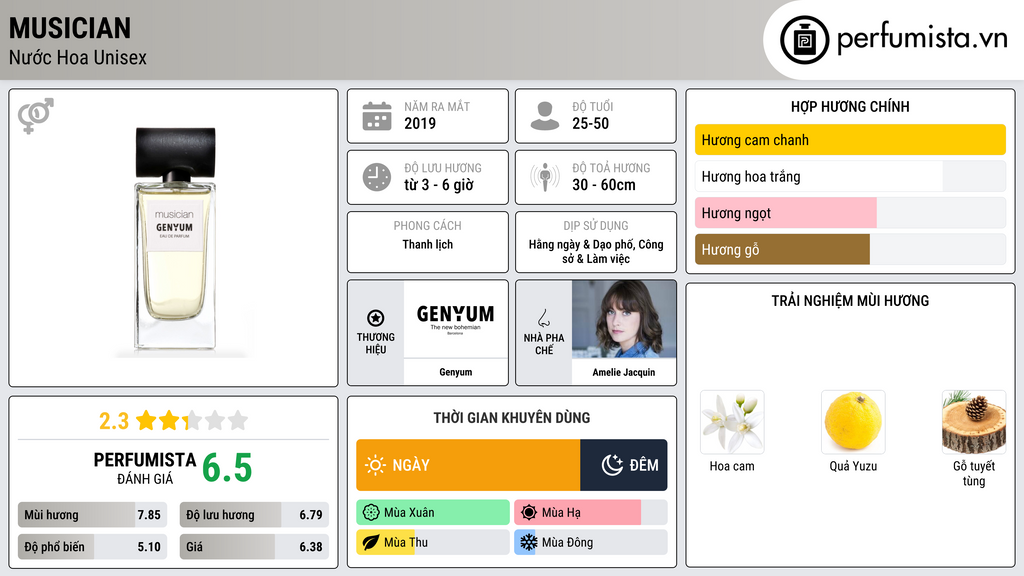Click the clock icon beside Độ lưu hương
This screenshot has height=576, width=1024.
(x=377, y=177)
